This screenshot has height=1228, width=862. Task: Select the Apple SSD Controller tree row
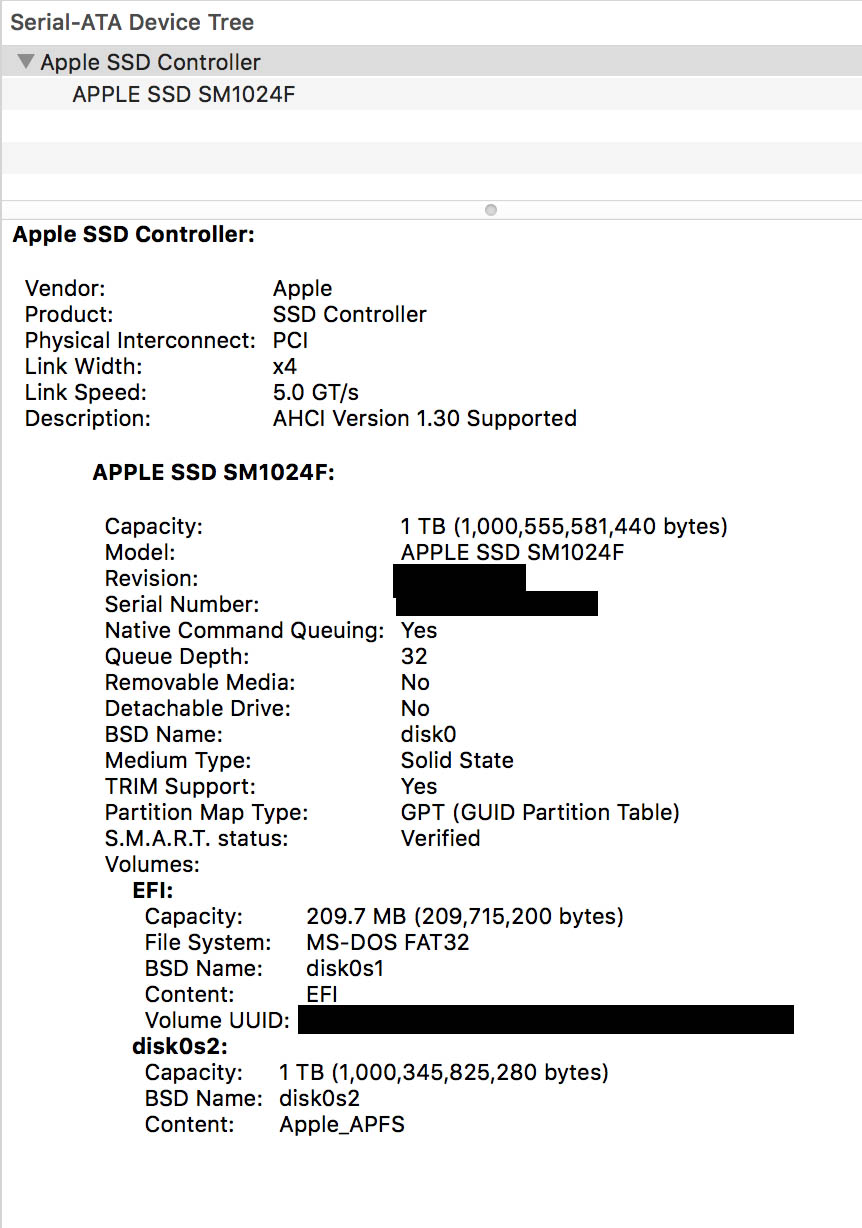(150, 61)
